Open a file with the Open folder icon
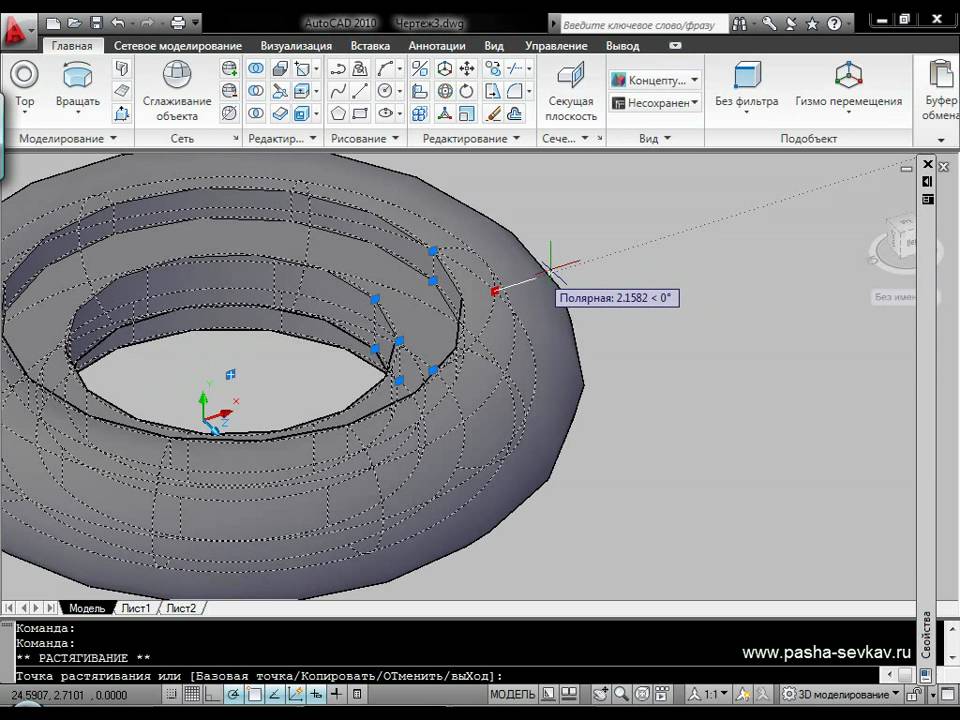960x720 pixels. [75, 23]
